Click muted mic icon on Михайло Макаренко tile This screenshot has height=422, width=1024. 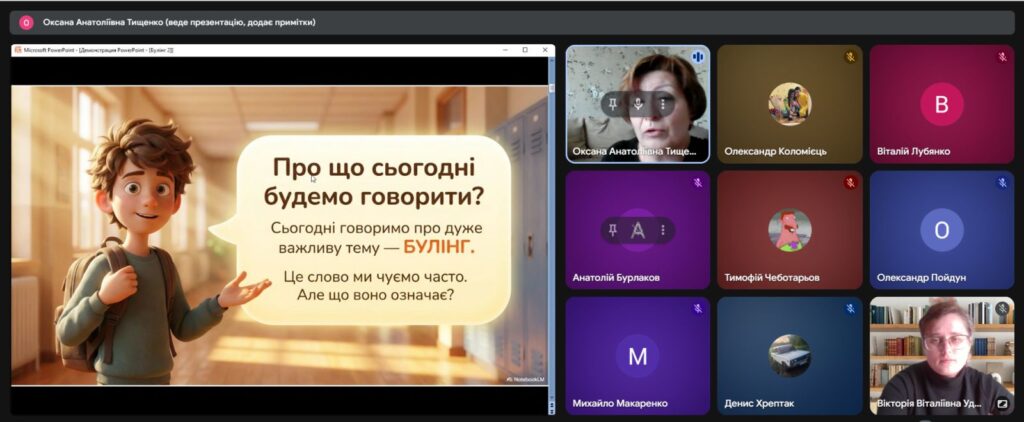[x=698, y=309]
